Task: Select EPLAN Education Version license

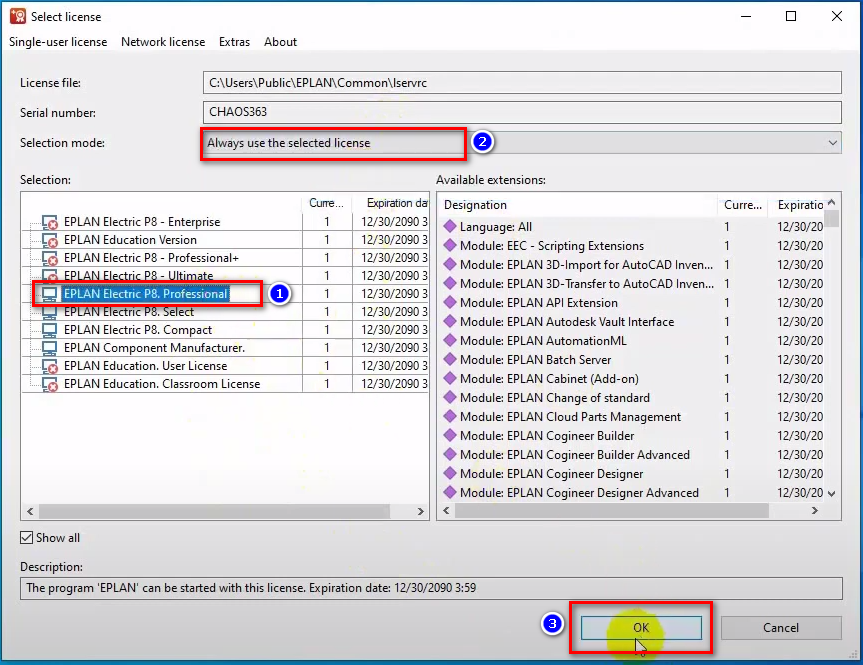Action: click(130, 240)
